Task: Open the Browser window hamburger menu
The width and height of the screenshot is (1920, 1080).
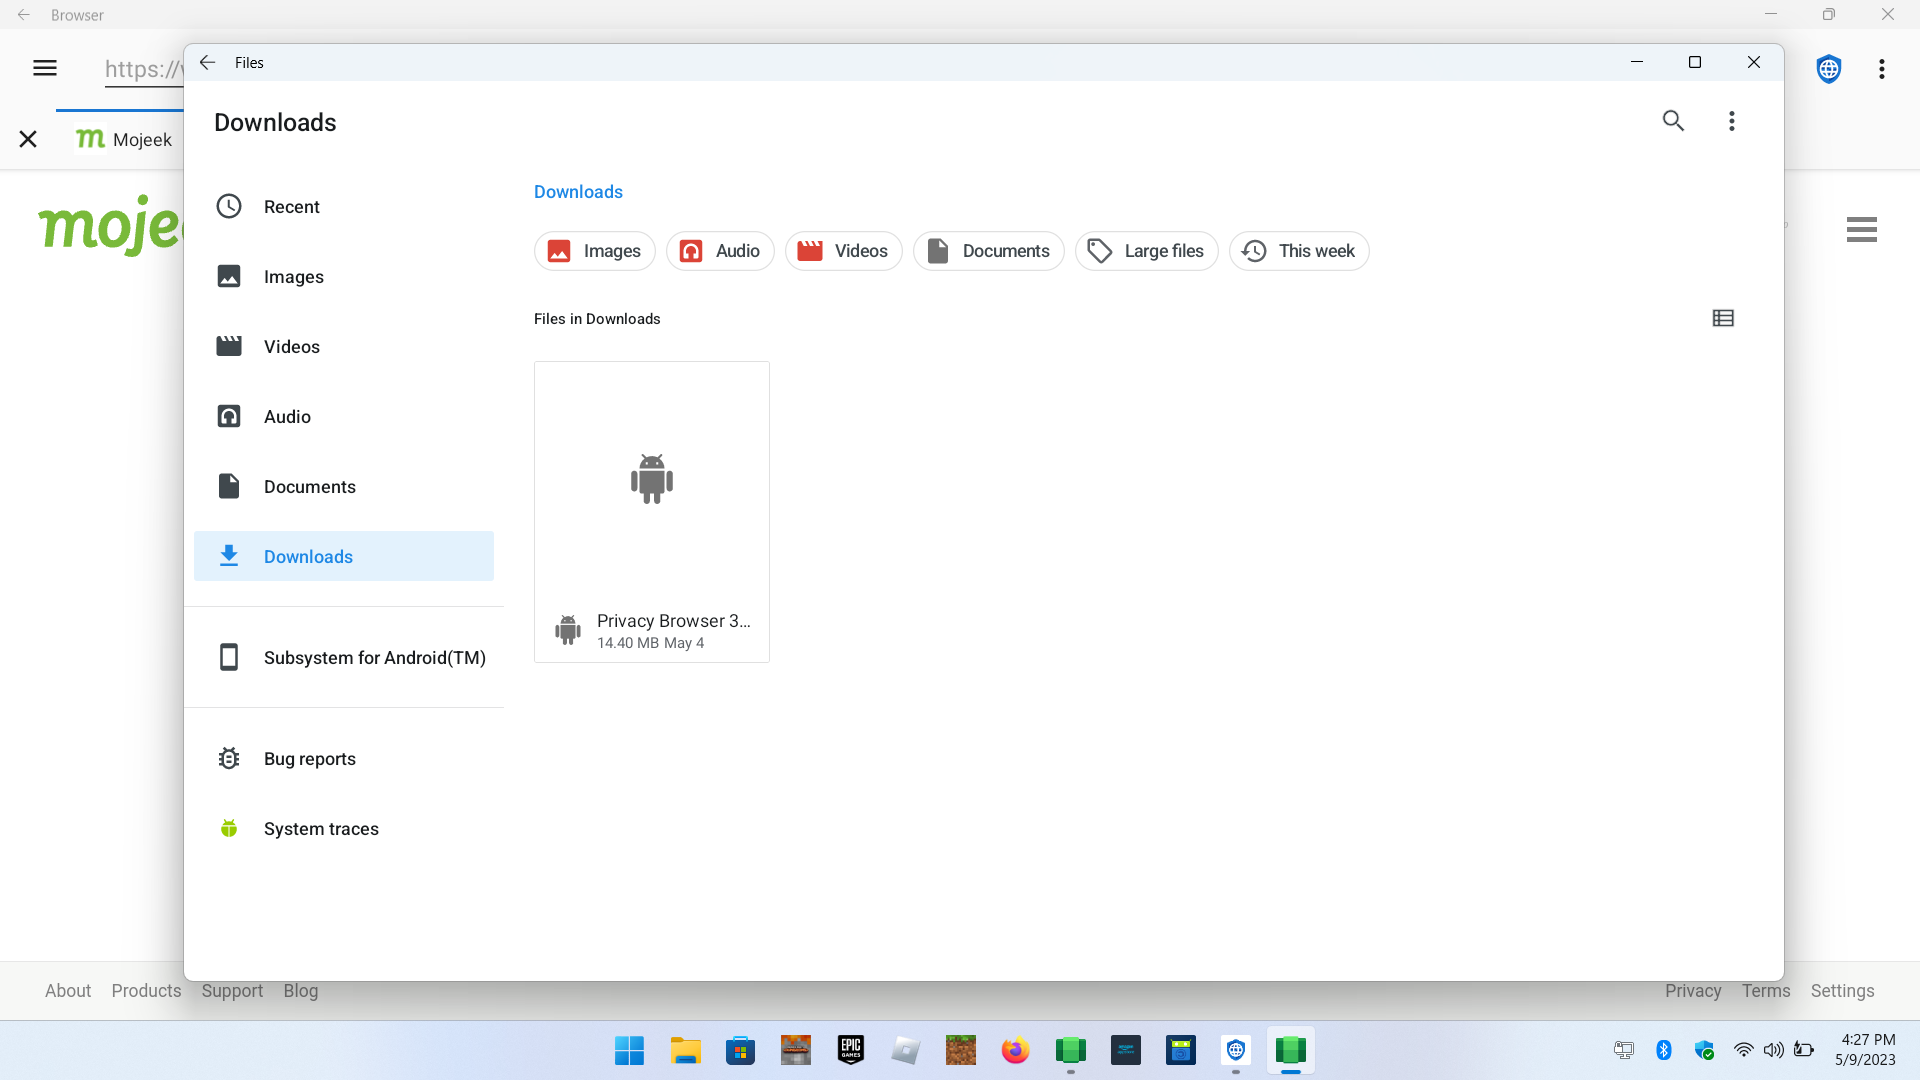Action: tap(45, 68)
